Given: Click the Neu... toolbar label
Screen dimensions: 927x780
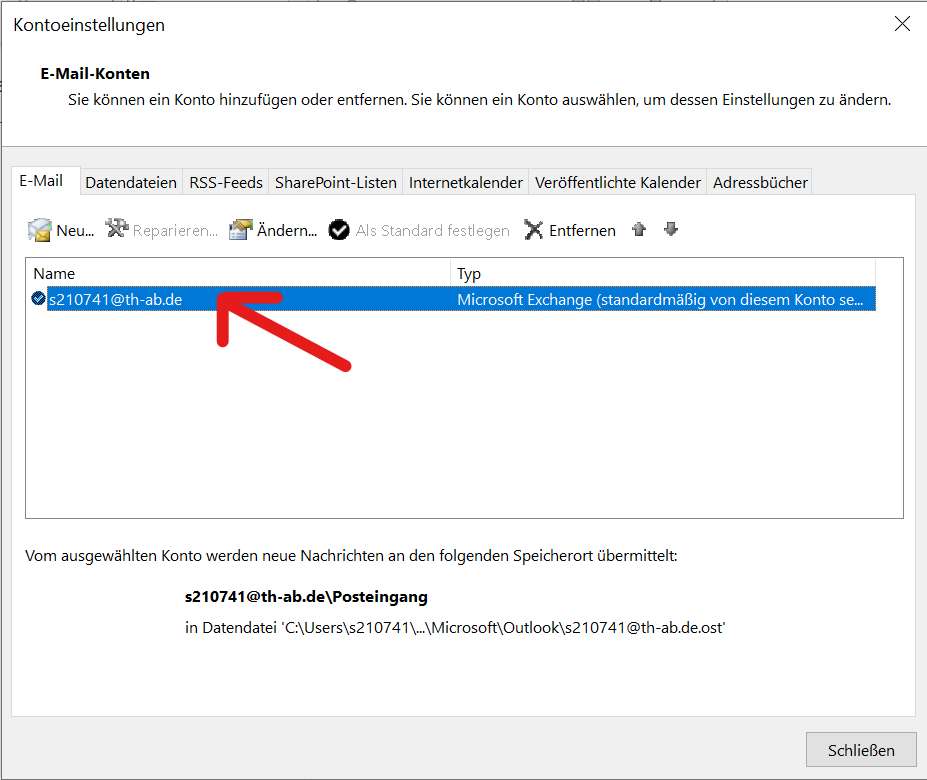Looking at the screenshot, I should [x=75, y=231].
